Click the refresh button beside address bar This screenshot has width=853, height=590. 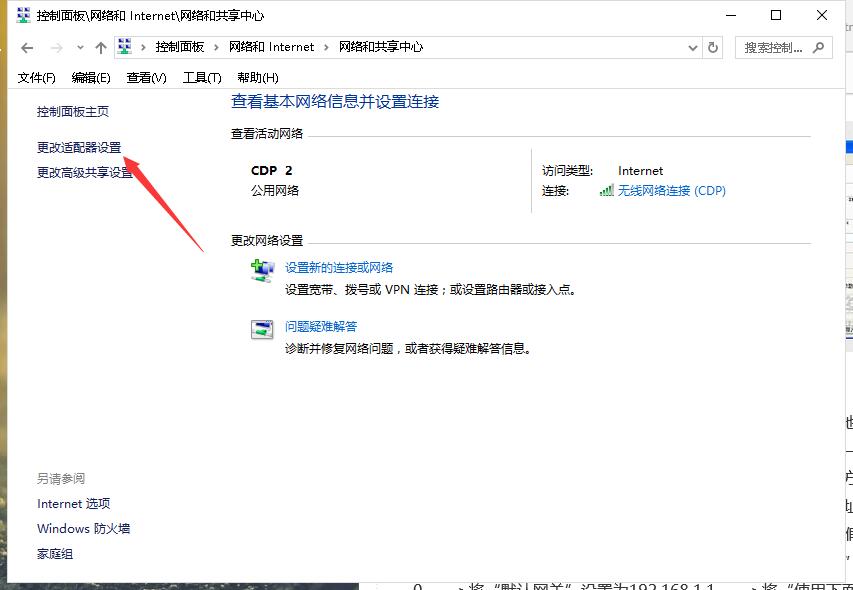(x=713, y=47)
